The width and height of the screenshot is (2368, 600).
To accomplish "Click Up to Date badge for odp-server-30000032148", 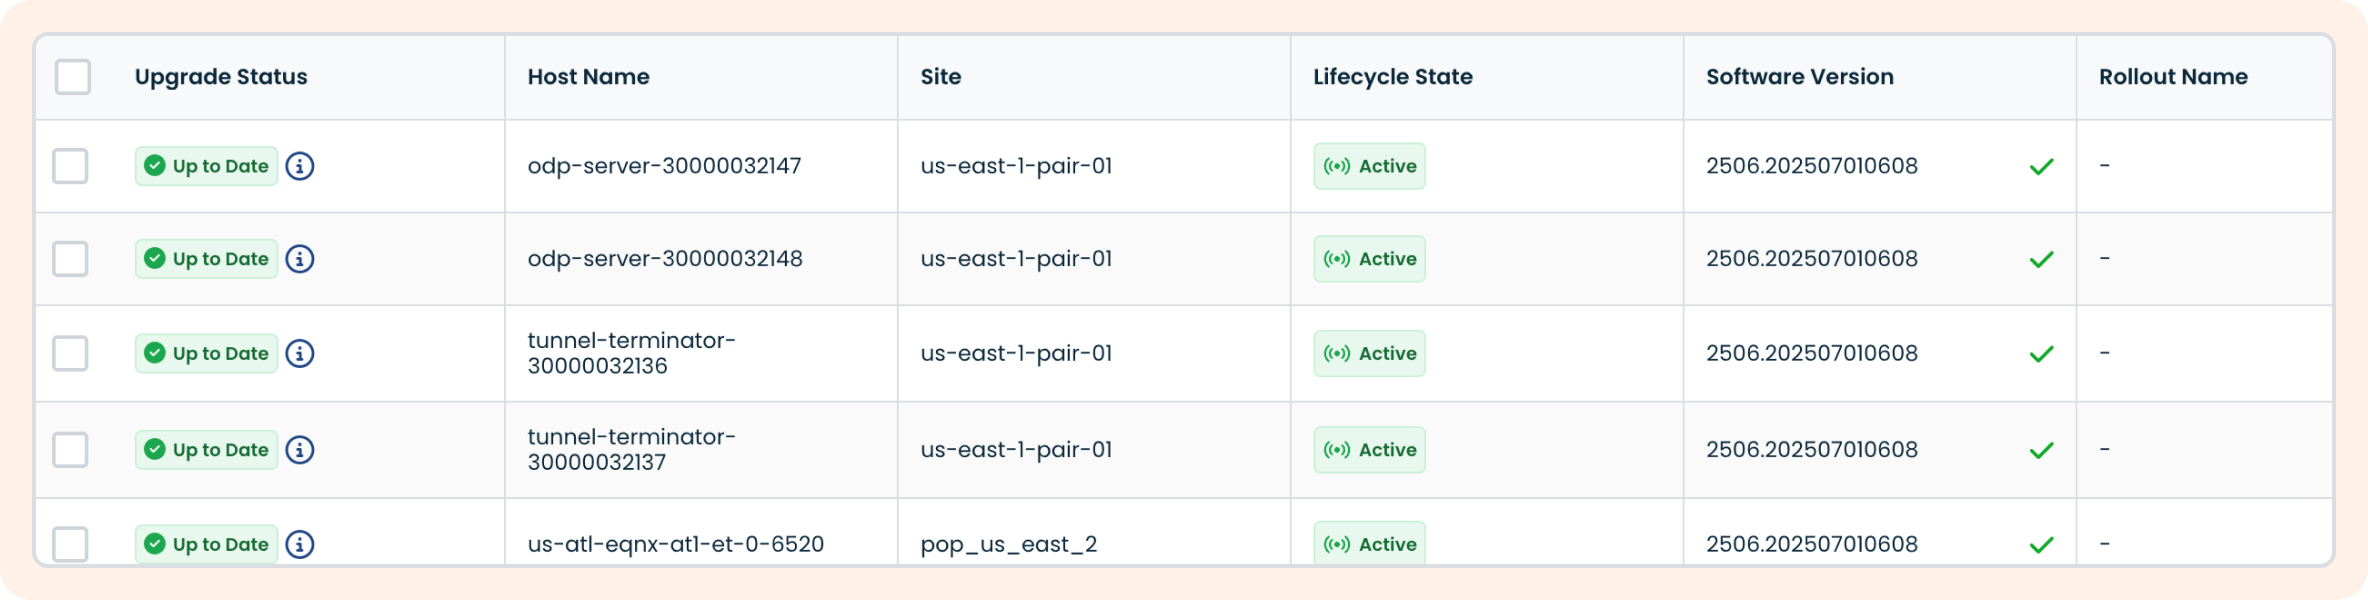I will [207, 259].
